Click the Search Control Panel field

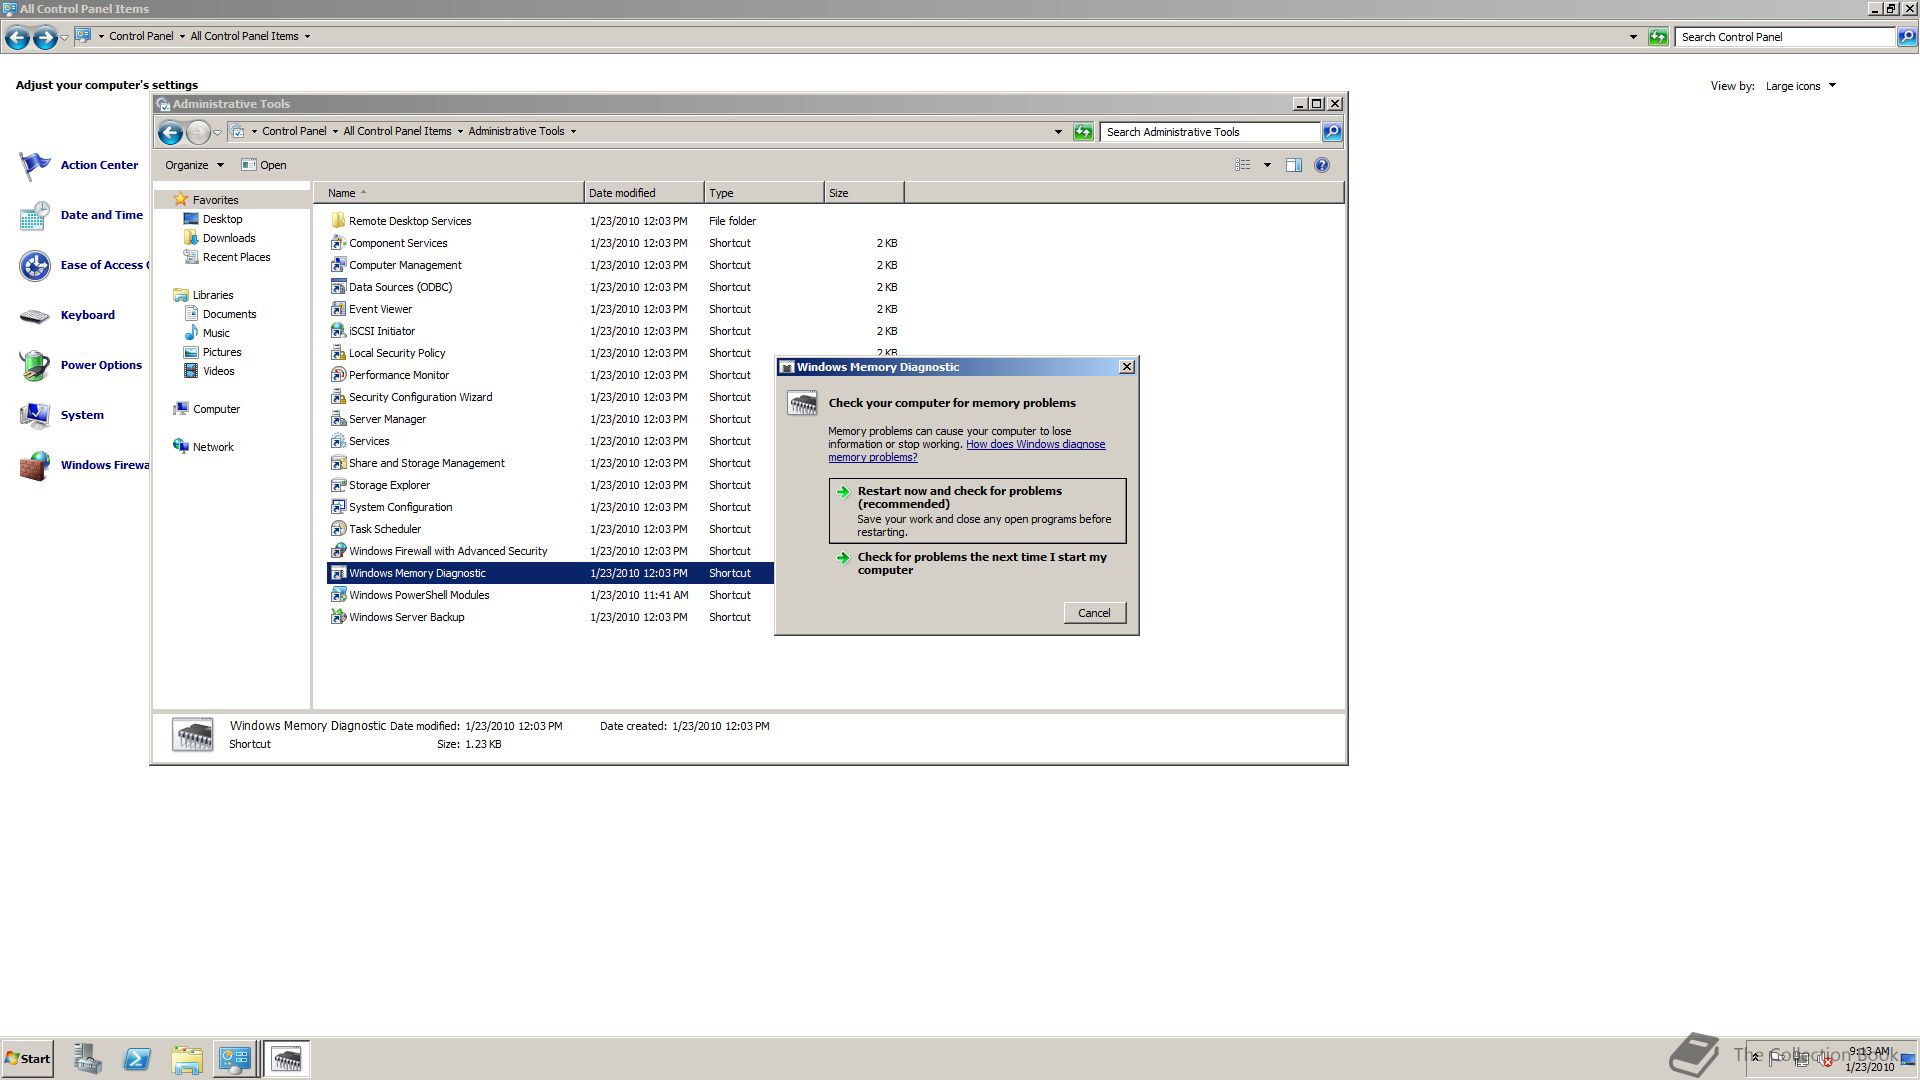1785,37
